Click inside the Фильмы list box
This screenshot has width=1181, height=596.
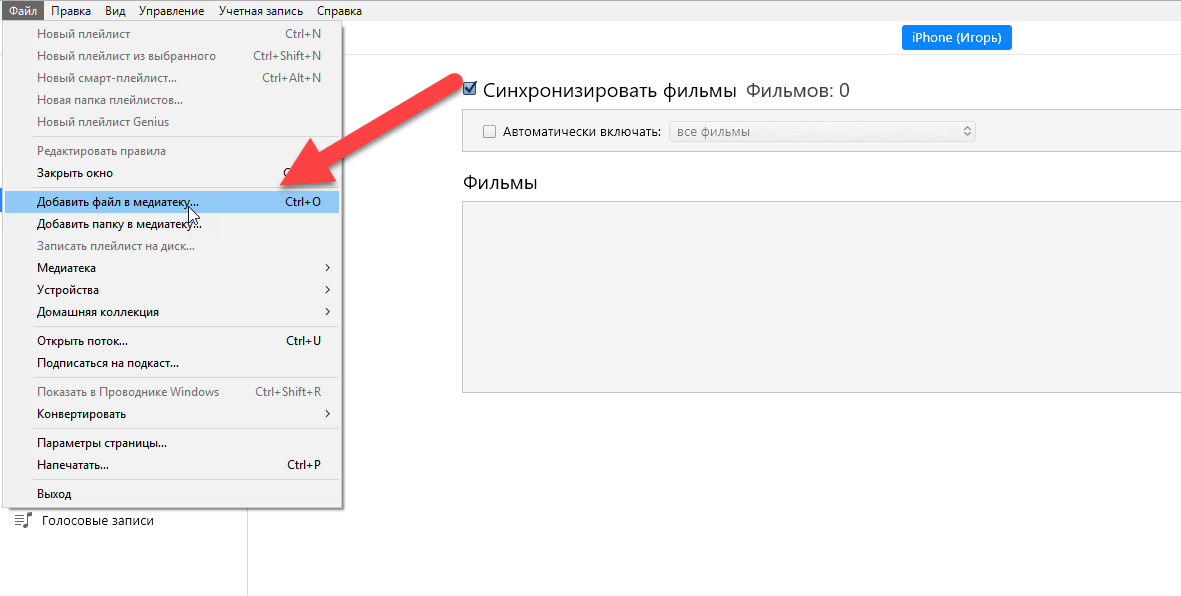coord(821,297)
